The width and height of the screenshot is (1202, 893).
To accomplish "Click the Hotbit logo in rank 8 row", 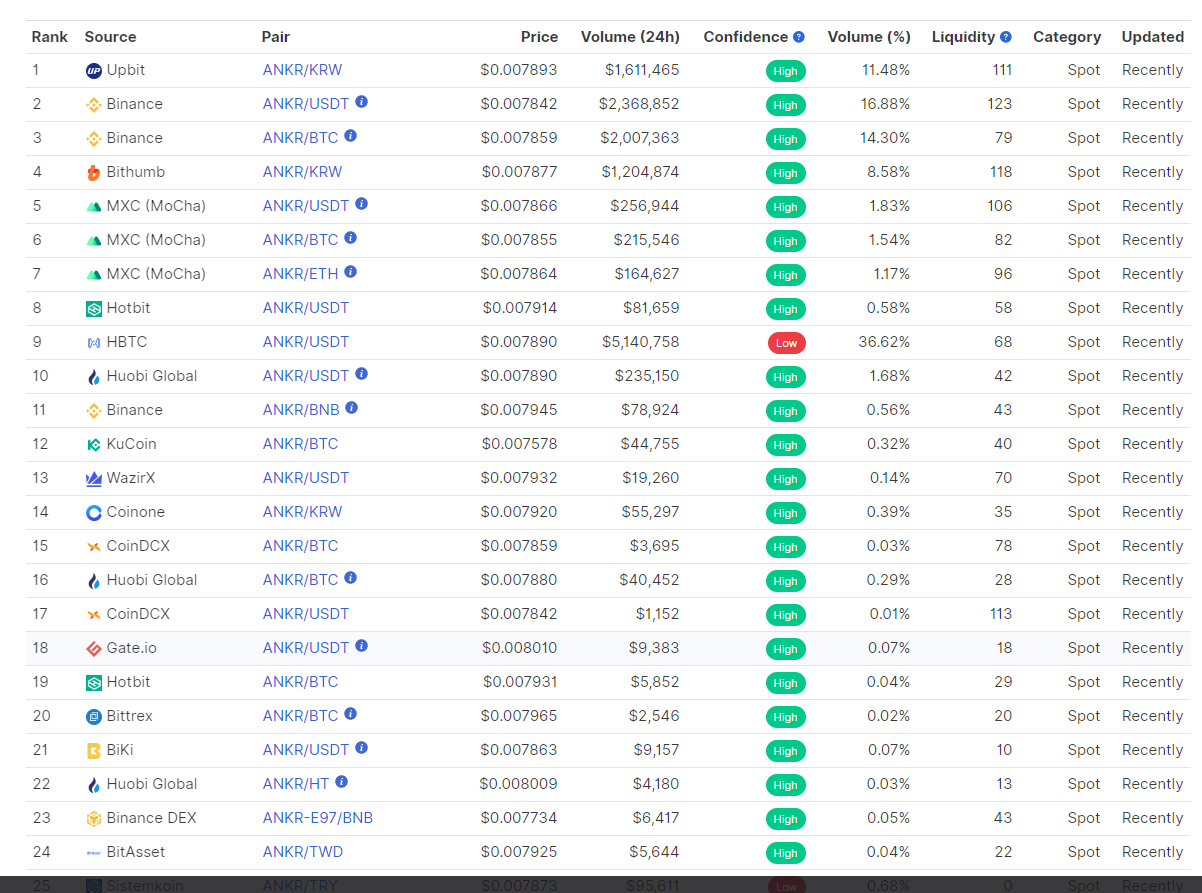I will tap(94, 309).
